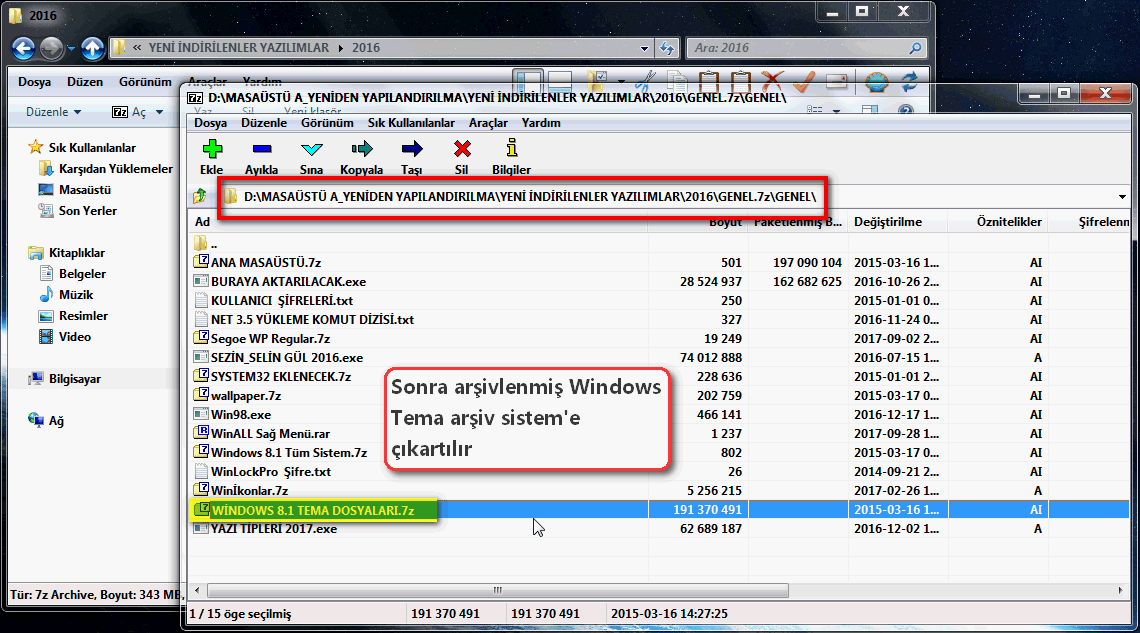The image size is (1140, 633).
Task: Expand the 7-Zip address bar path dropdown
Action: point(1122,197)
